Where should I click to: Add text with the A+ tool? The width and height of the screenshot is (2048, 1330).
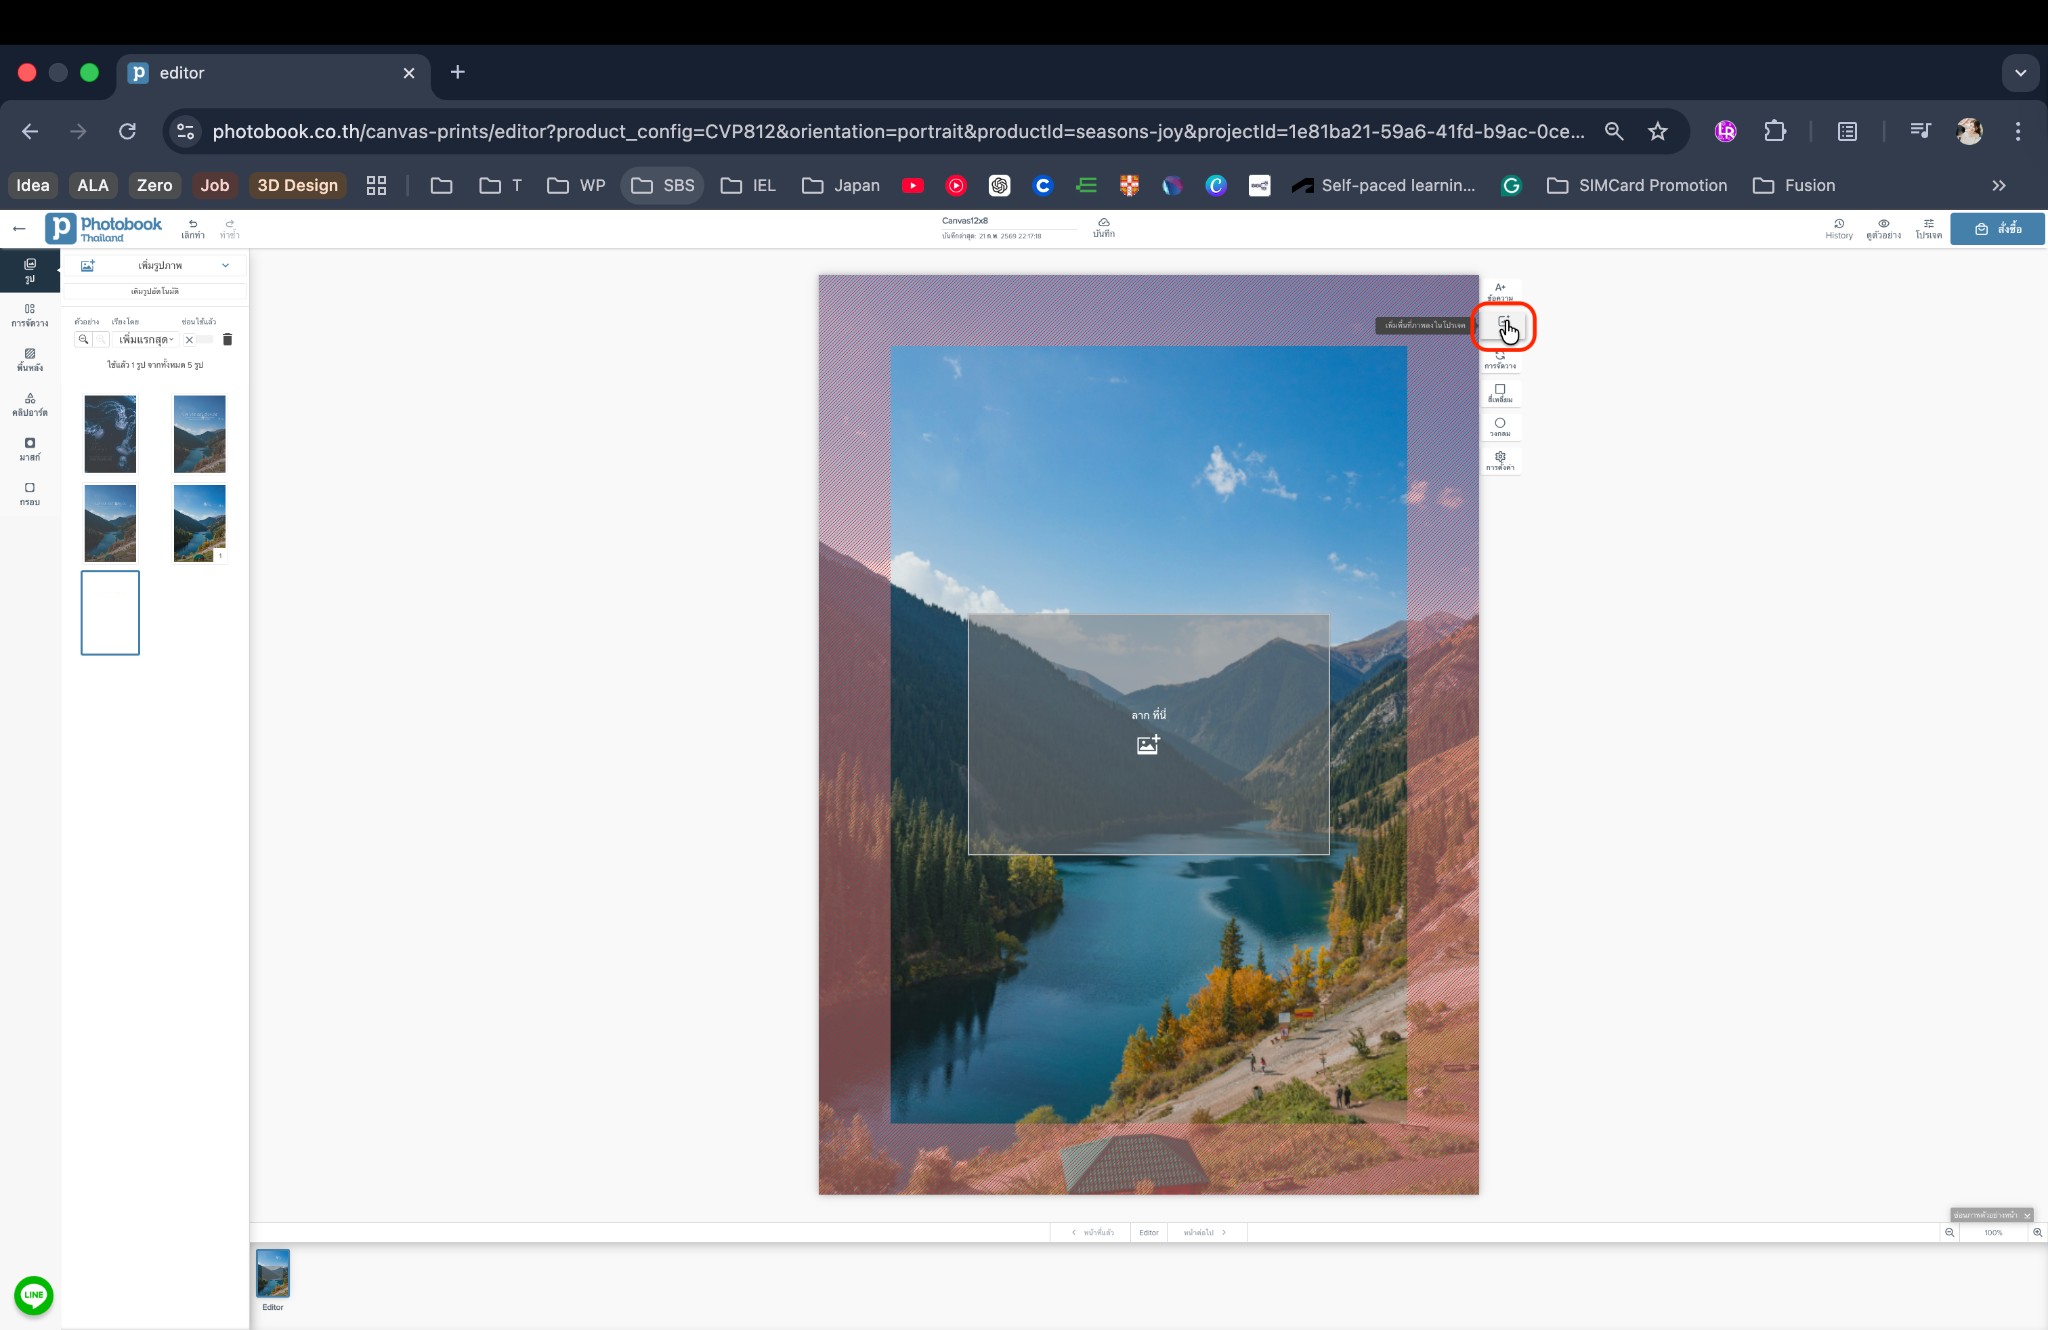pos(1500,291)
